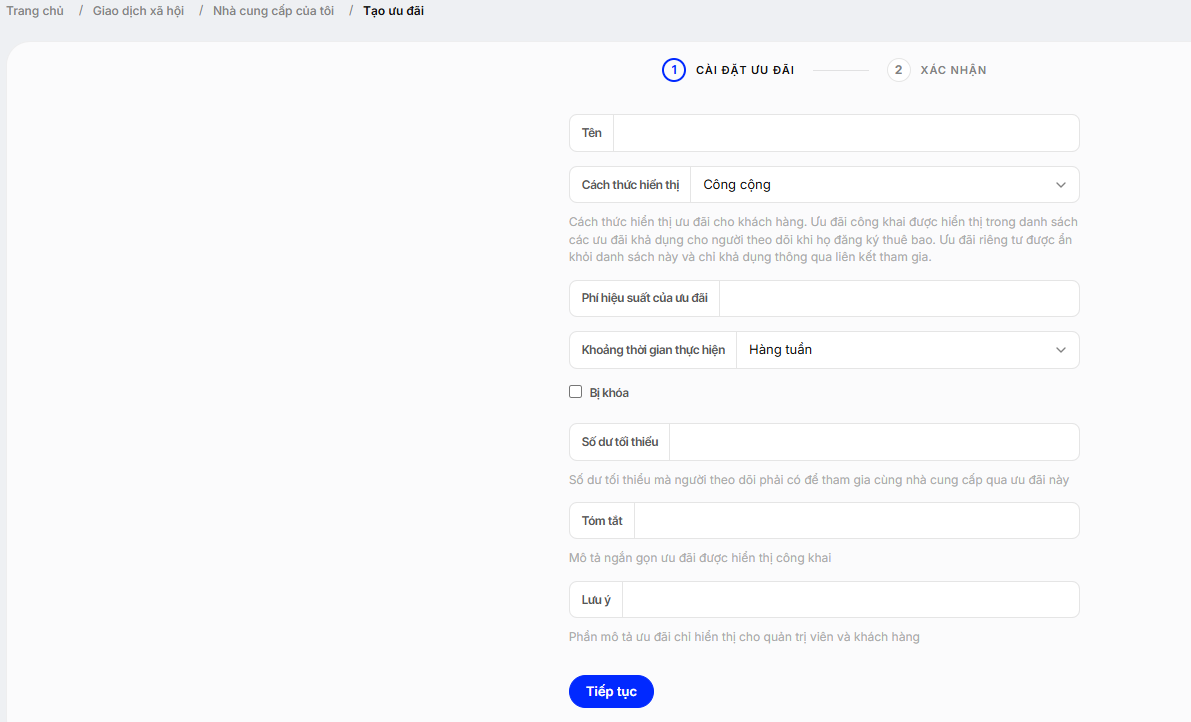
Task: Click chevron arrow beside Công cộng
Action: pos(1060,185)
